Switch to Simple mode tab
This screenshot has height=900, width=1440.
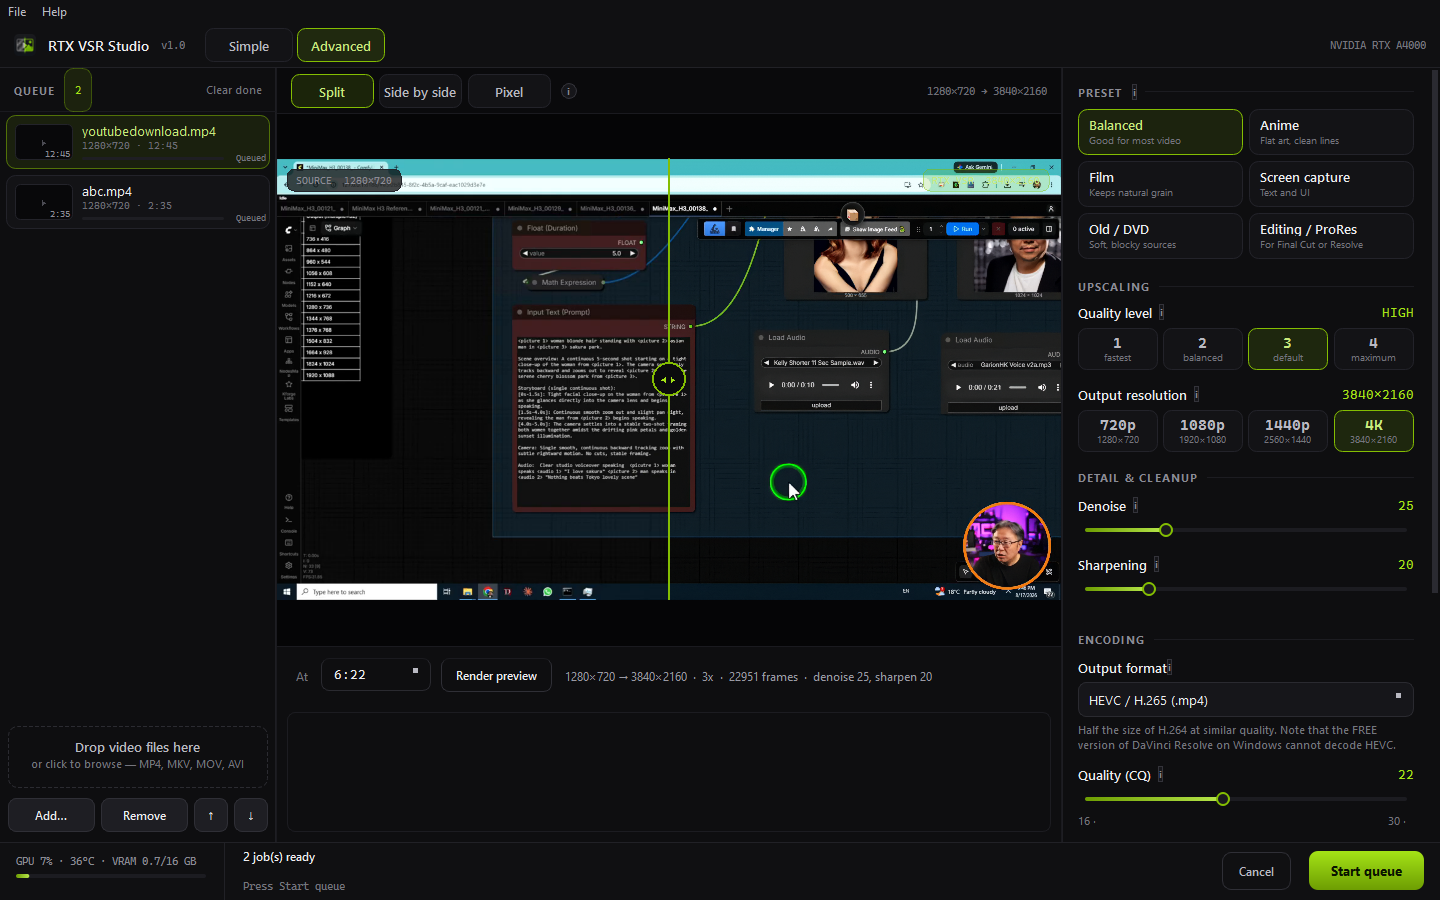pyautogui.click(x=249, y=46)
